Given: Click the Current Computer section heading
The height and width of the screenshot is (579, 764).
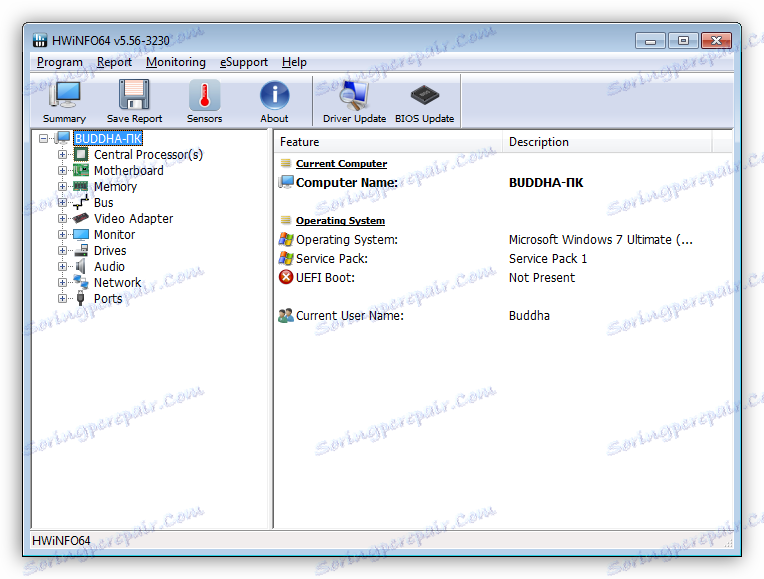Looking at the screenshot, I should coord(341,164).
